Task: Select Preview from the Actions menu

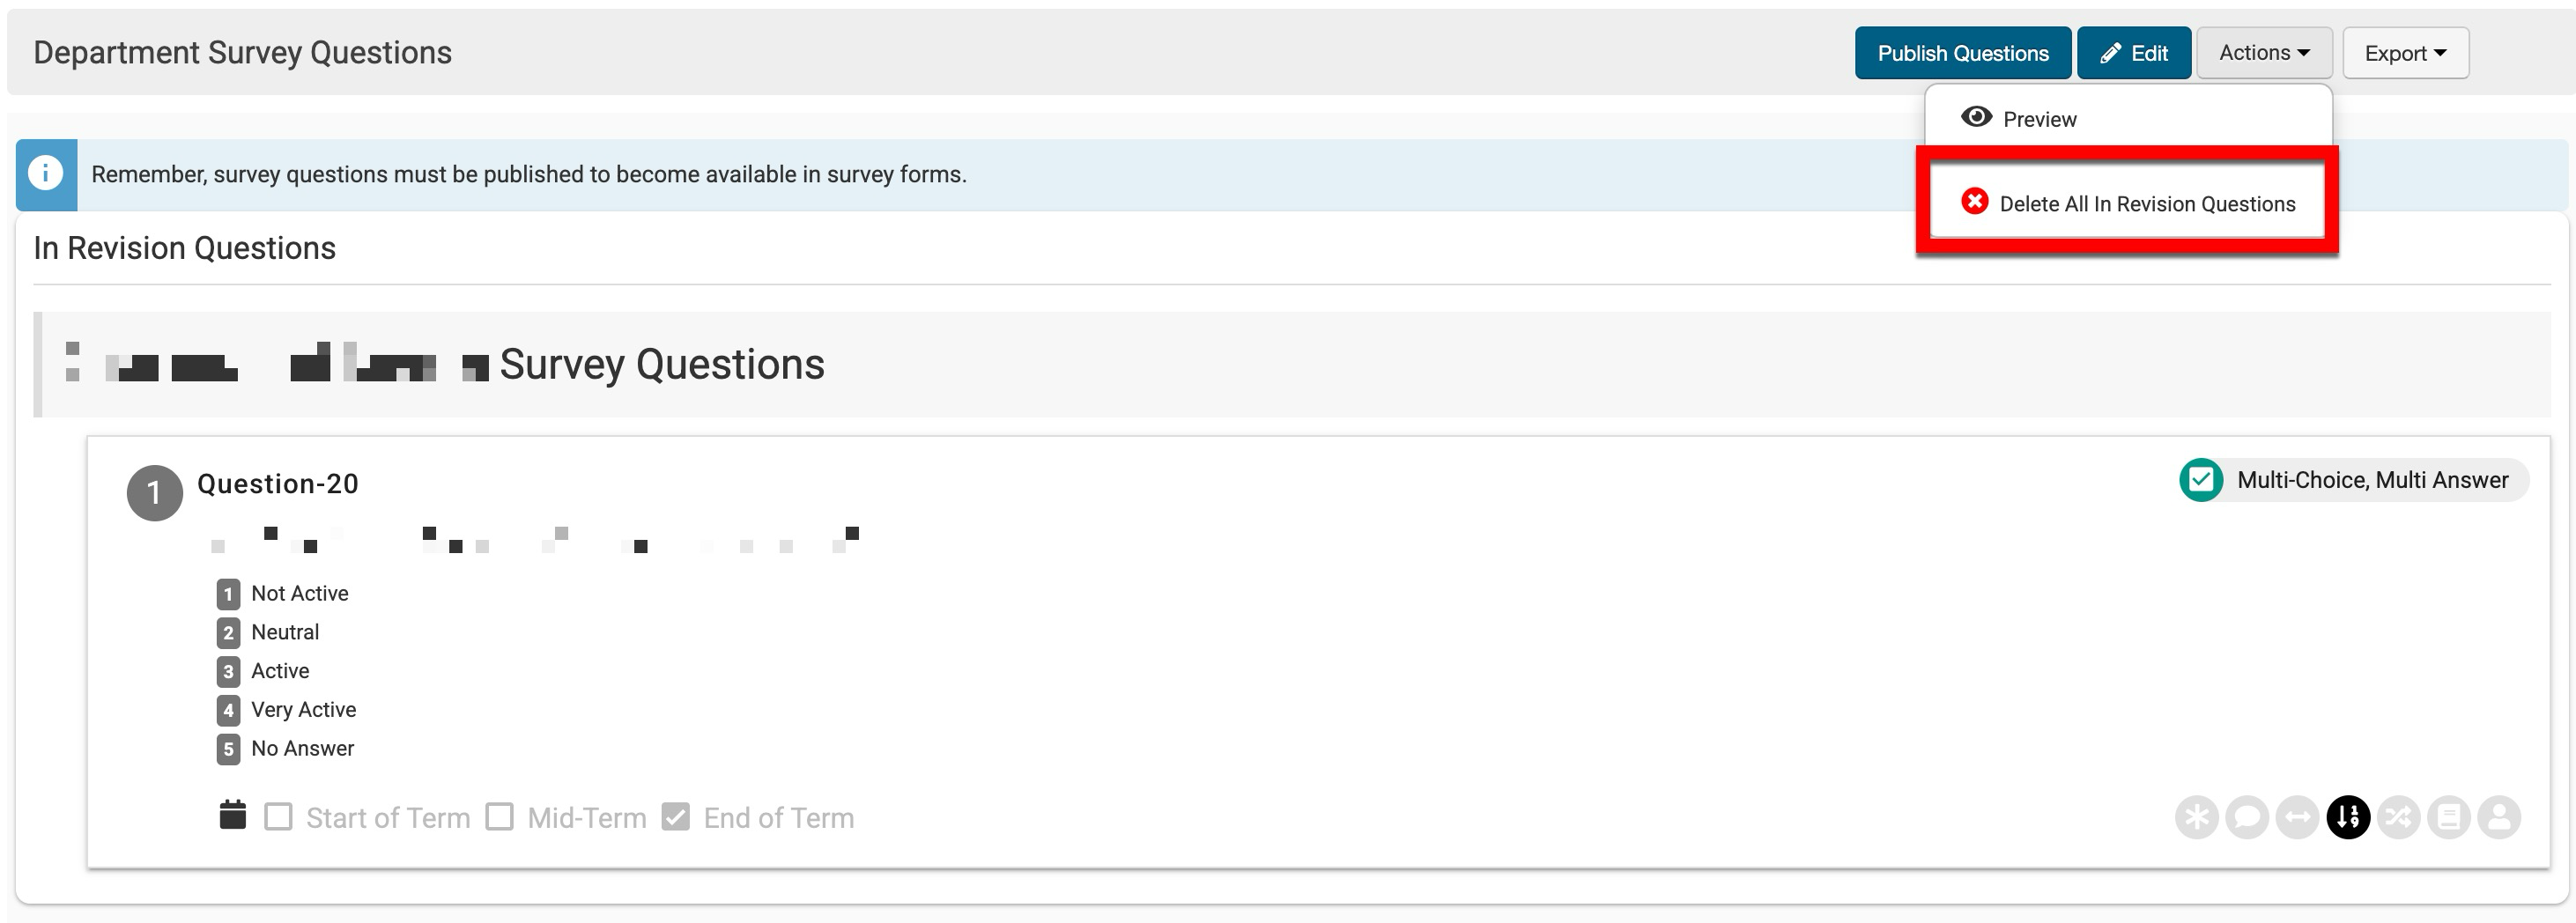Action: tap(2039, 119)
